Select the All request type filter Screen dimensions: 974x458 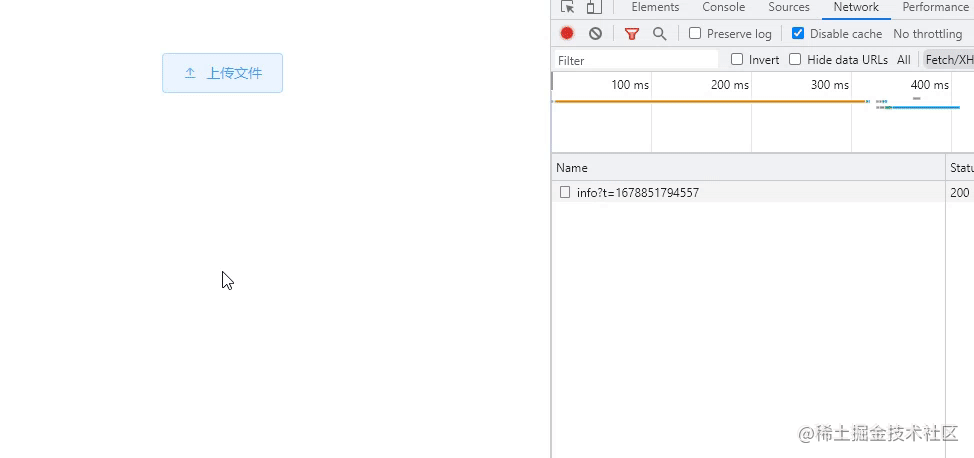point(904,60)
